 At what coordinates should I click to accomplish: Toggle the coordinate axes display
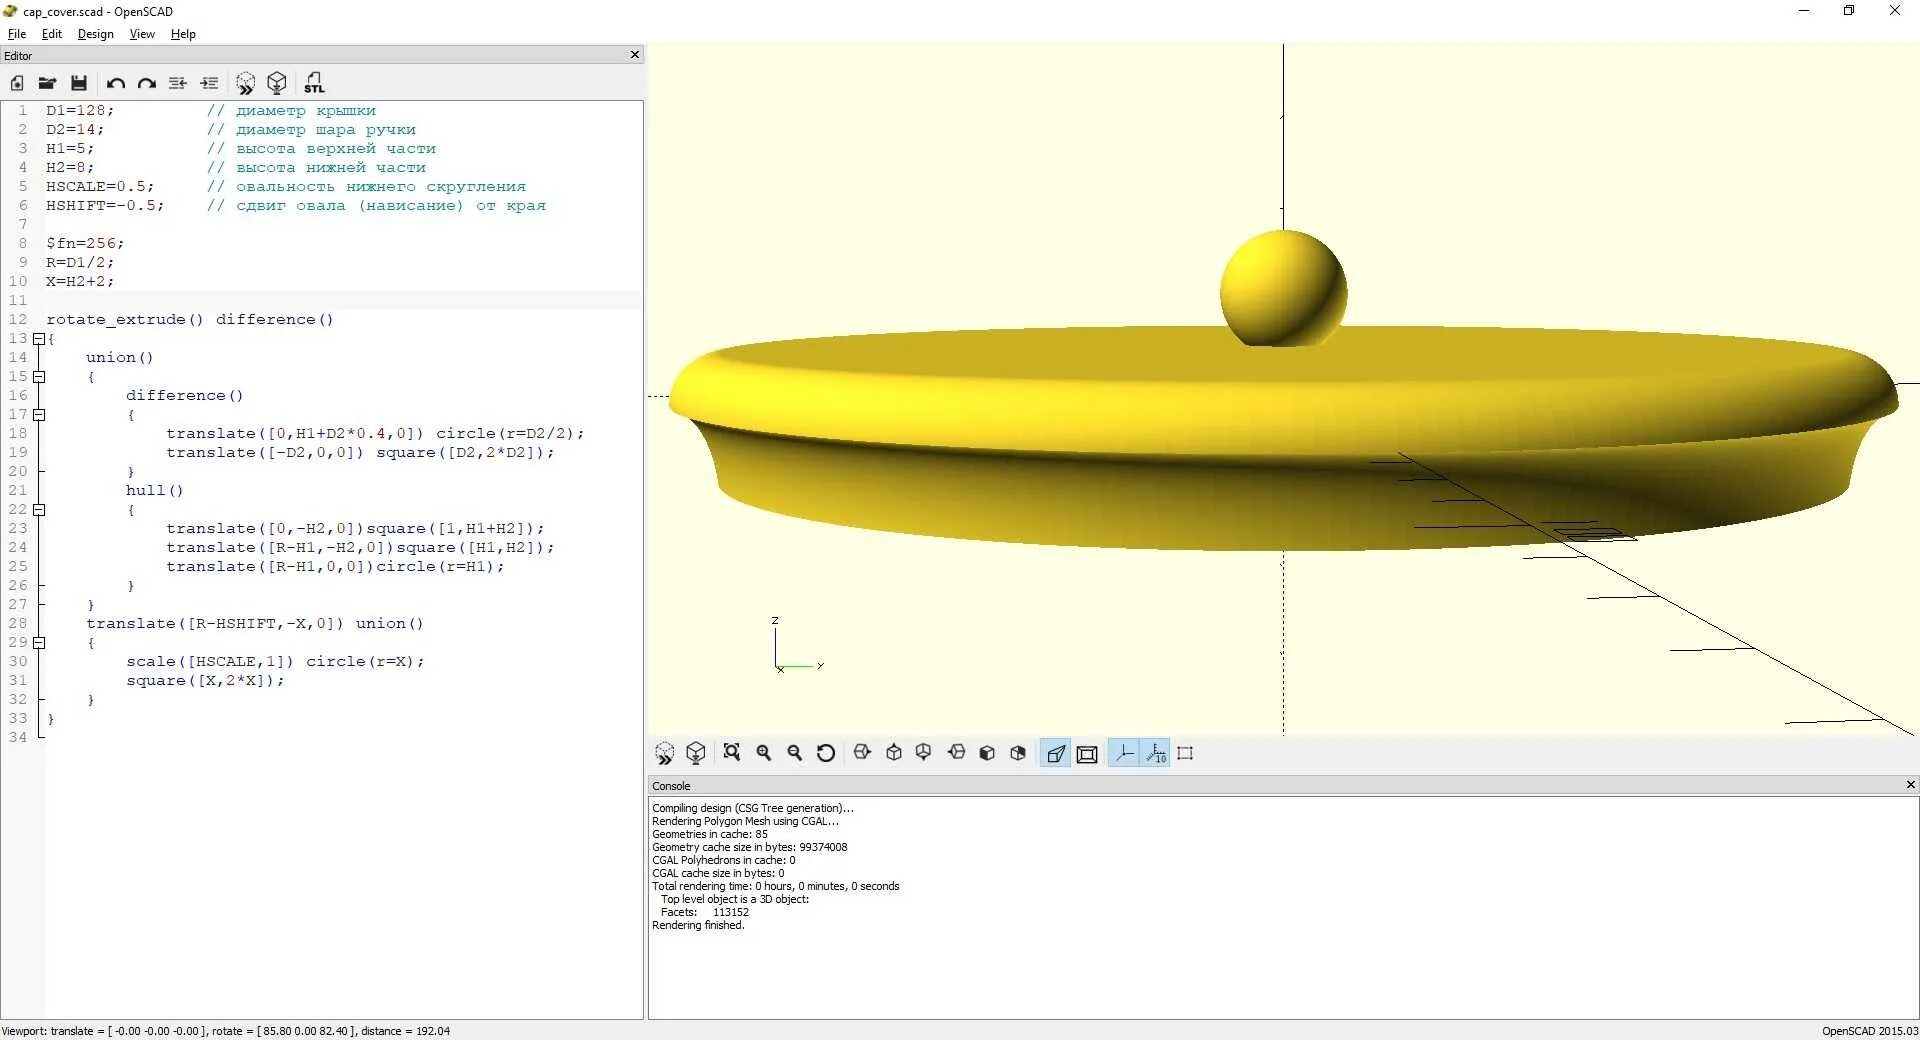pyautogui.click(x=1124, y=753)
